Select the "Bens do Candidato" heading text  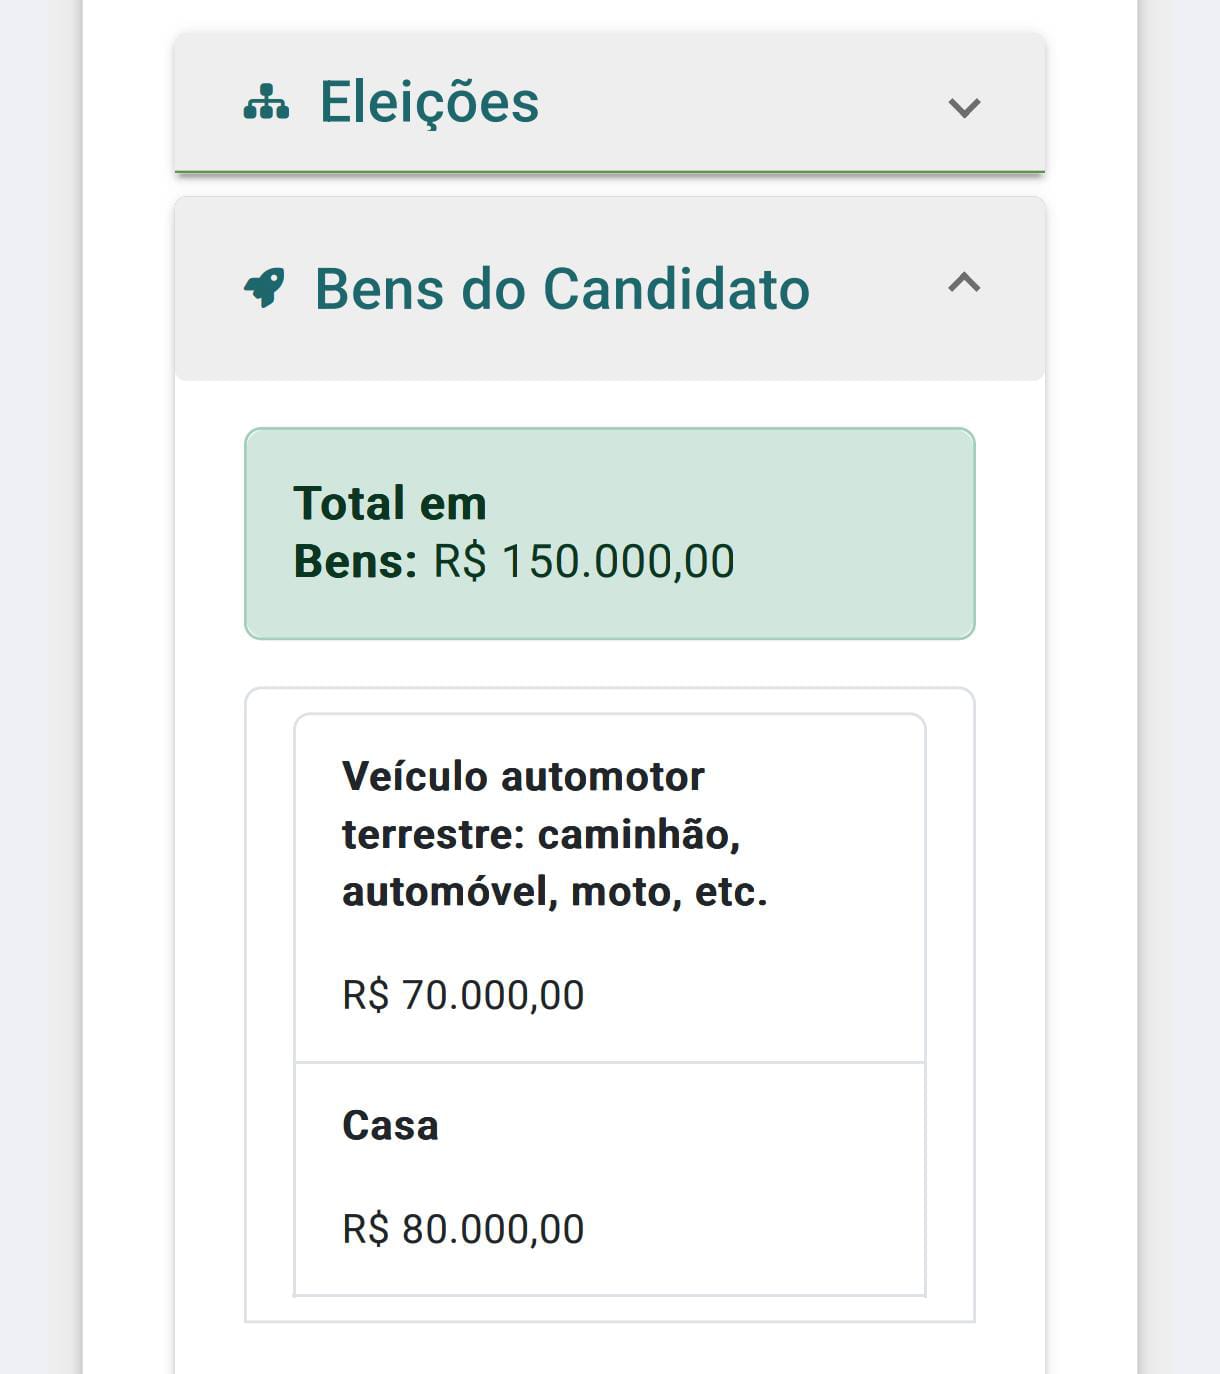[x=562, y=289]
